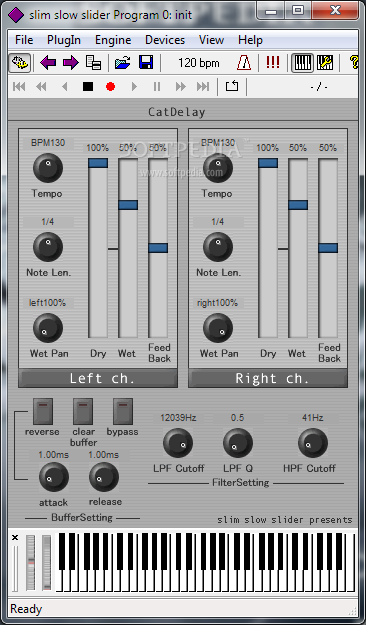Screen dimensions: 366x625
Task: Click the Right ch. panel label
Action: [x=268, y=378]
